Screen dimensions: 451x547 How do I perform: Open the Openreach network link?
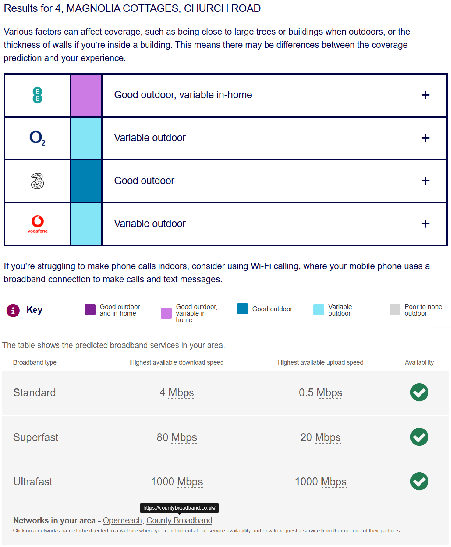click(x=122, y=520)
